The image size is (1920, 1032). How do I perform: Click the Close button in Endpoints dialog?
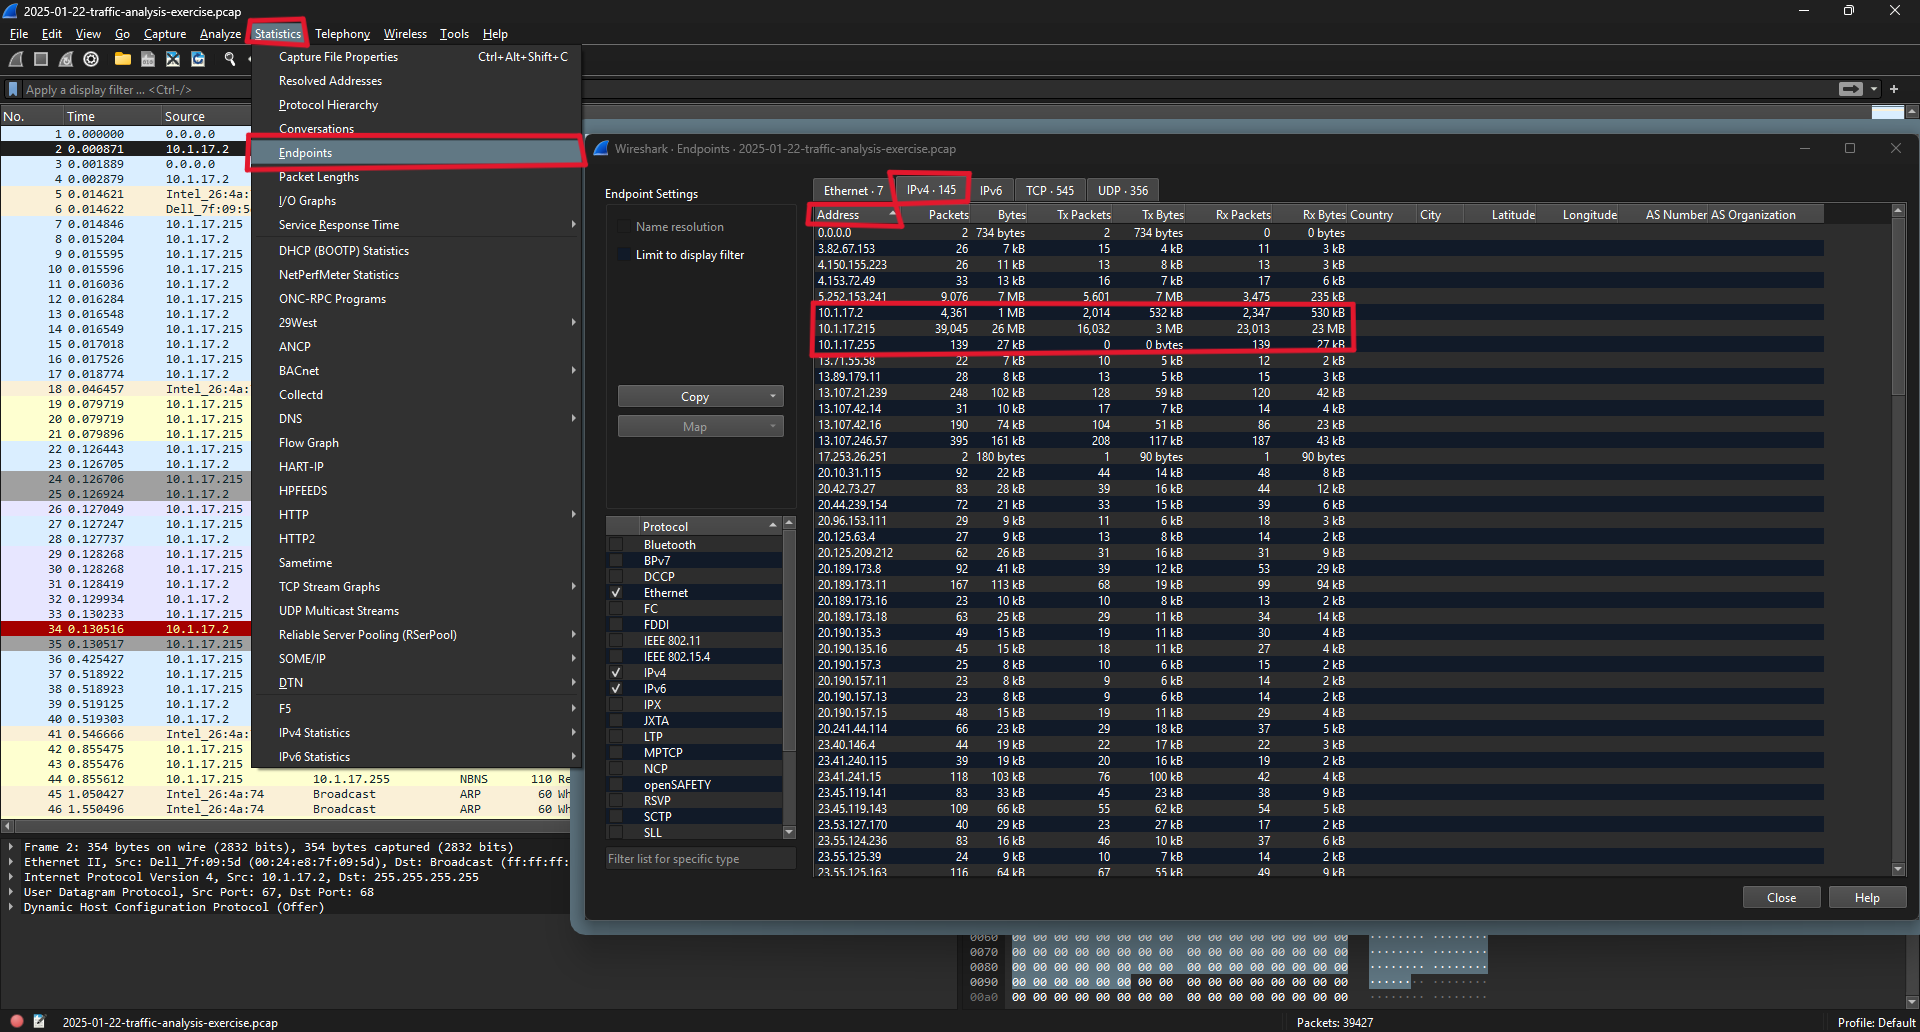click(x=1781, y=897)
